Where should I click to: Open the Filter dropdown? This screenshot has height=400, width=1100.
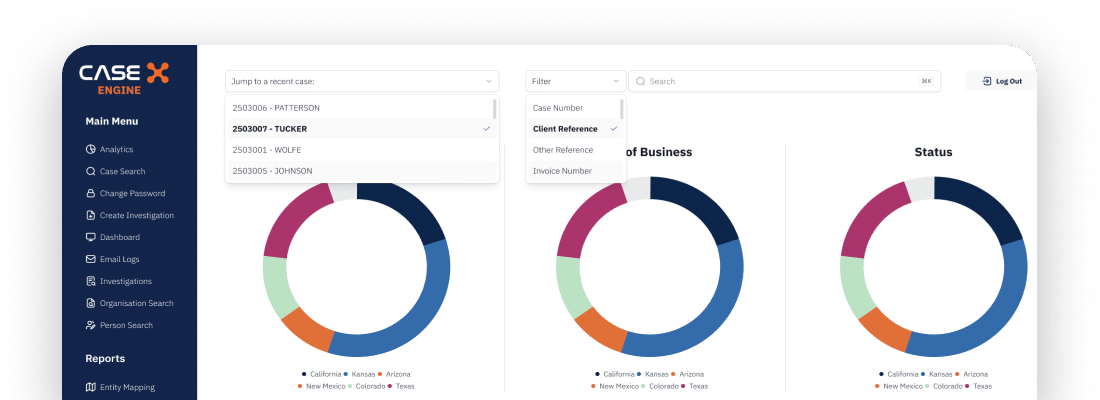point(575,81)
